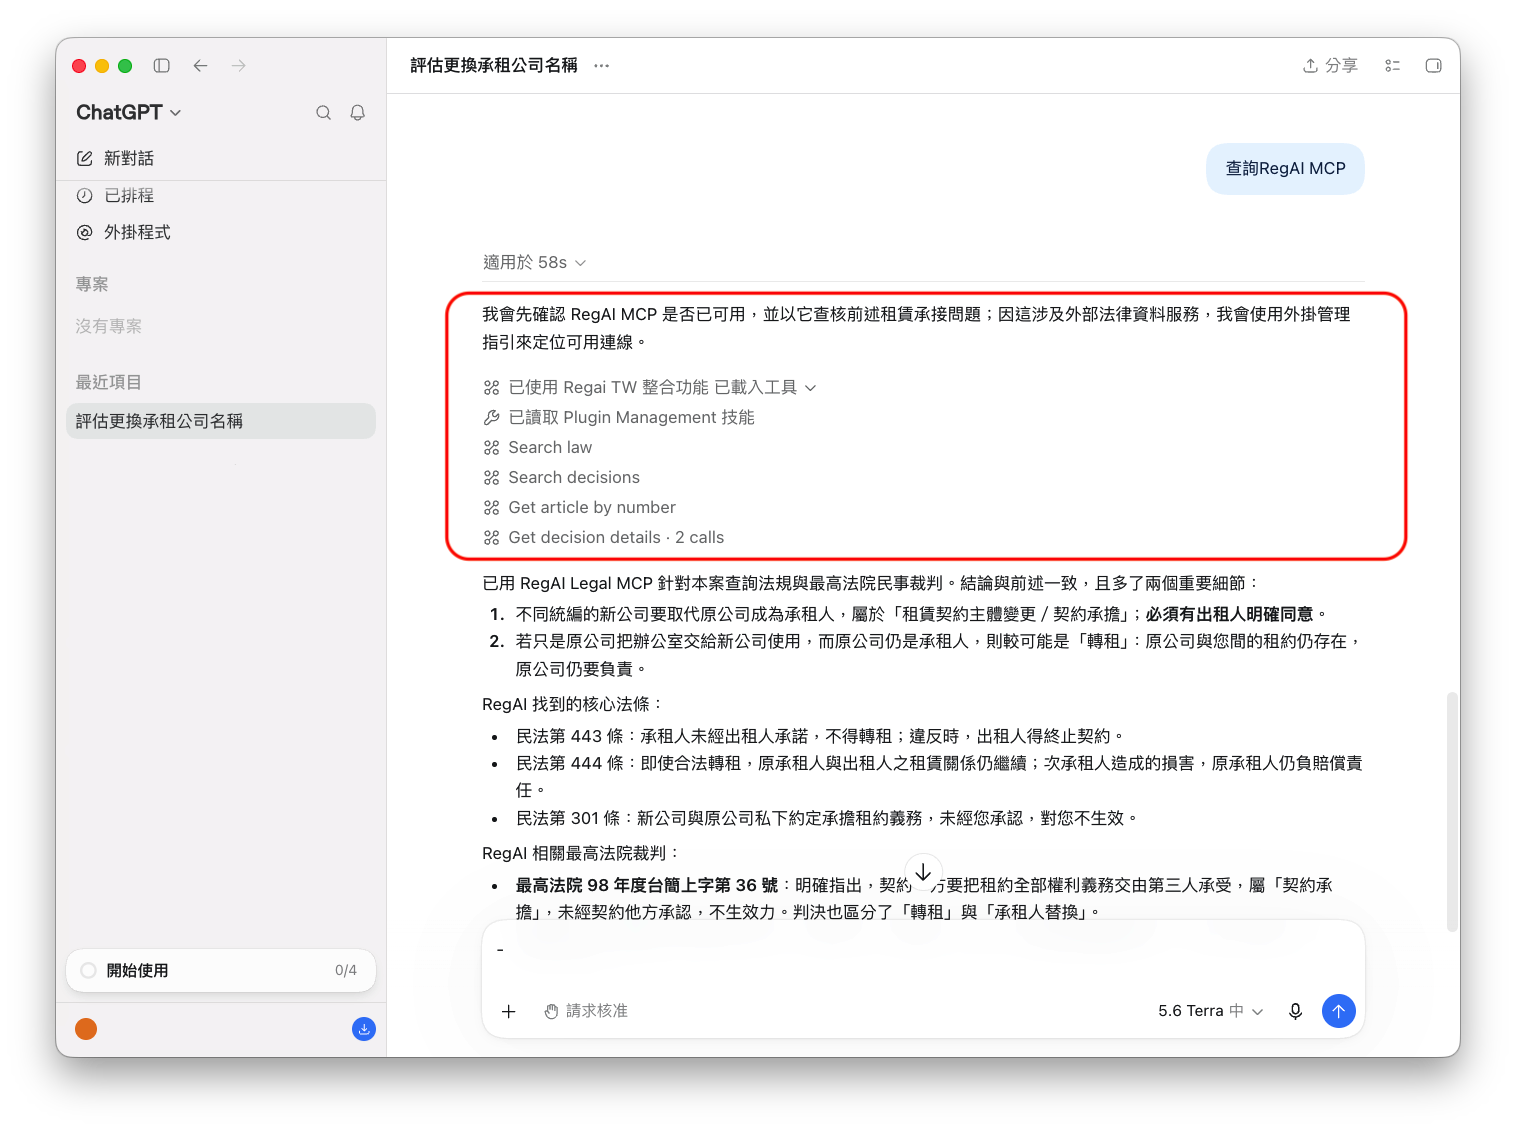The height and width of the screenshot is (1131, 1516).
Task: Click the 沒有專案 placeholder text
Action: click(x=108, y=326)
